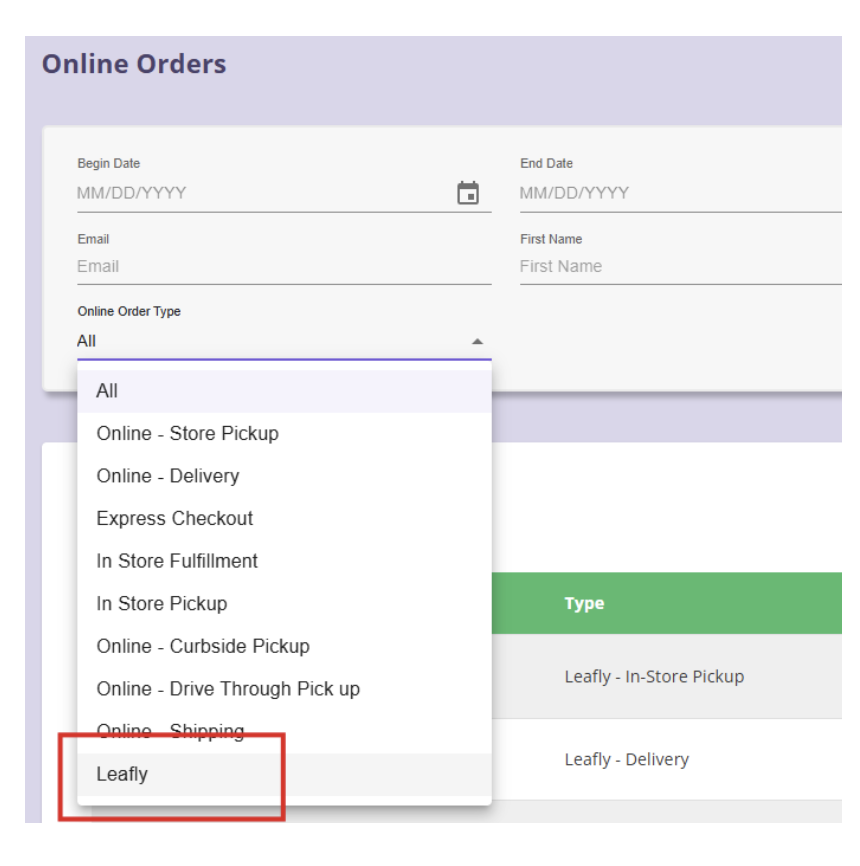Focus the Email text field
This screenshot has height=866, width=860.
(x=283, y=267)
